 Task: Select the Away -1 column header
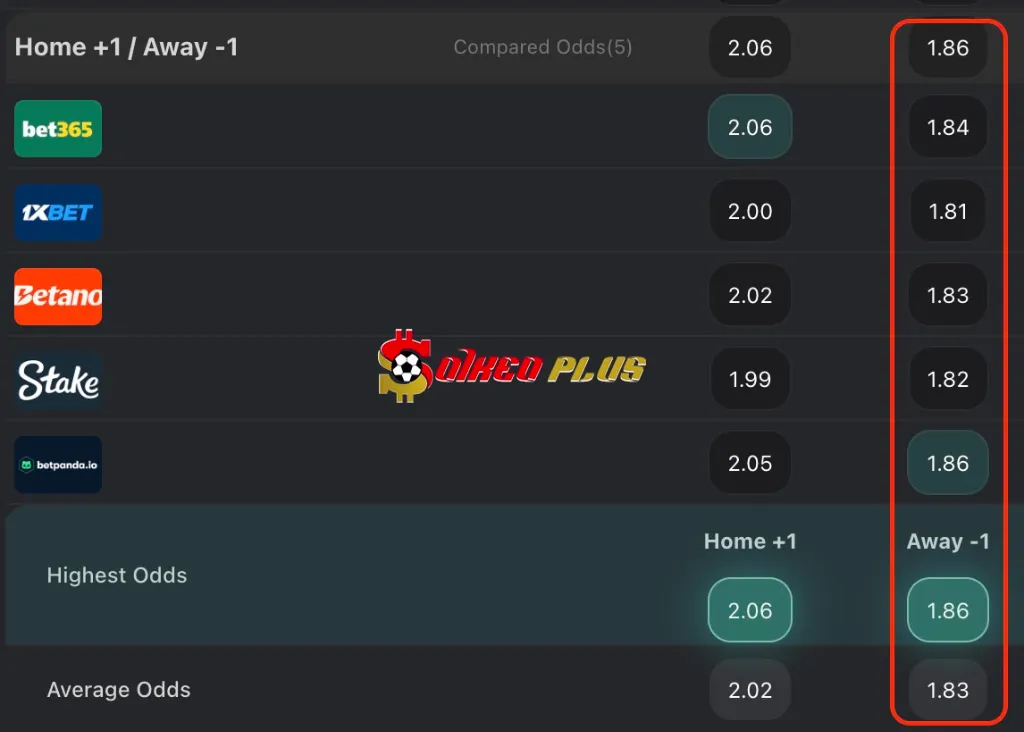(x=947, y=541)
